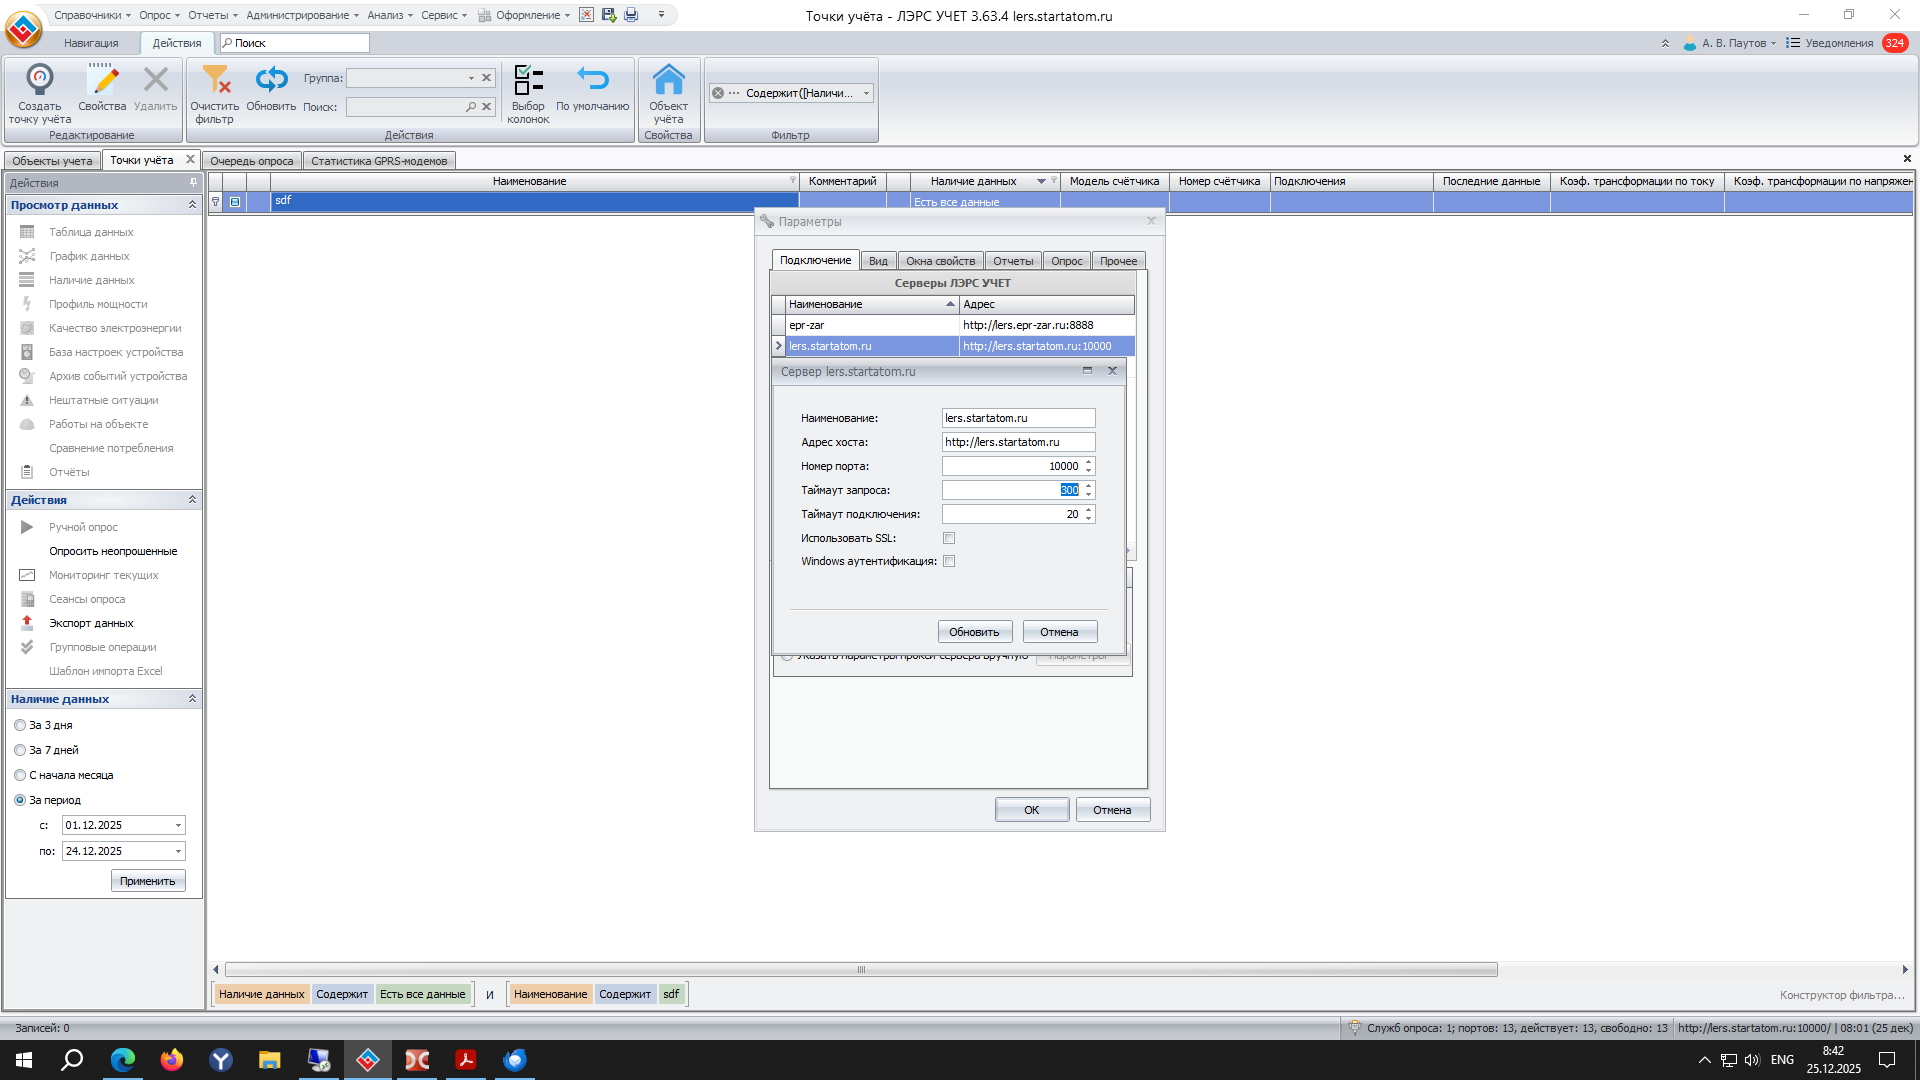Enable the Use SSL checkbox
This screenshot has width=1920, height=1080.
(949, 538)
